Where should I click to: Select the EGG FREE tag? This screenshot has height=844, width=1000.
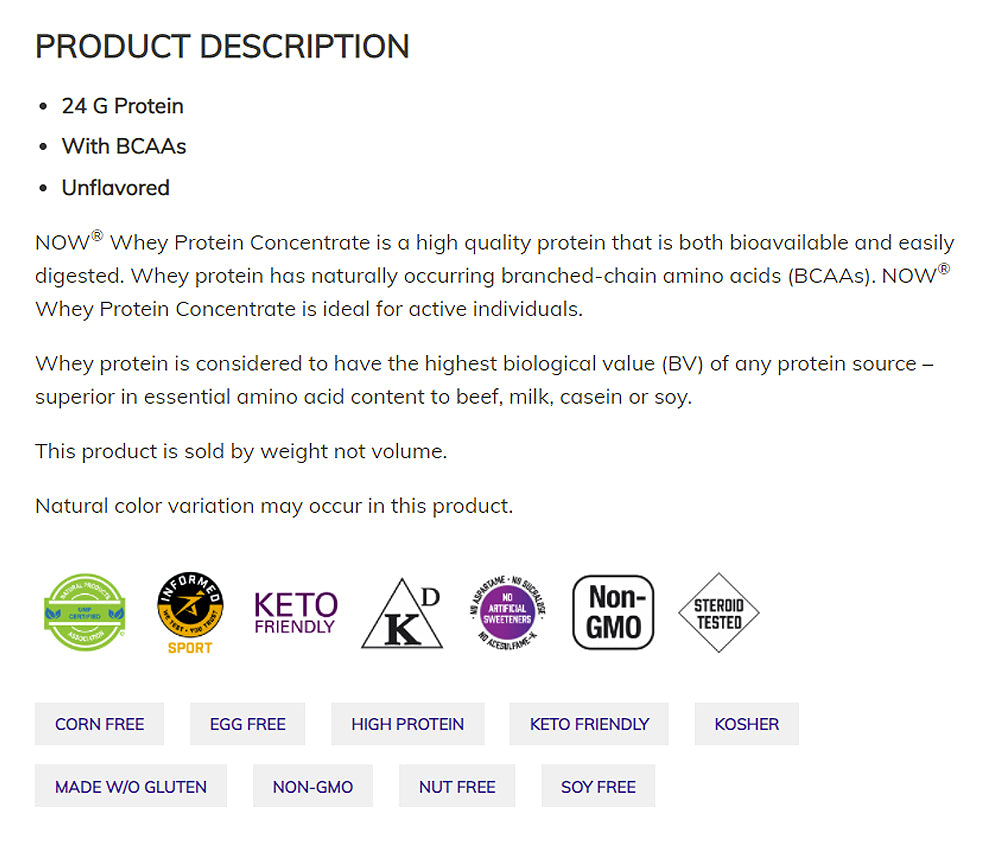click(x=248, y=724)
